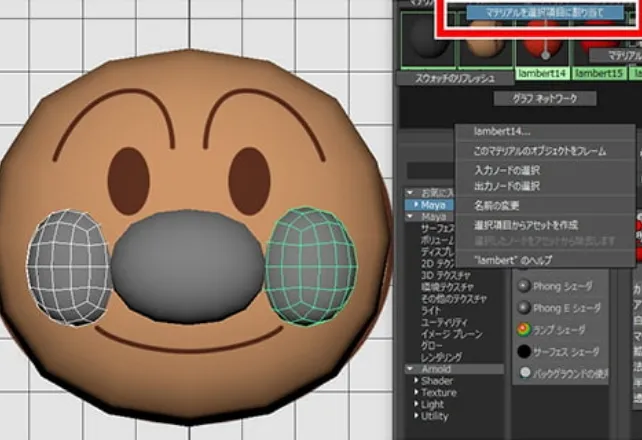
Task: Expand the Arnold Utility subcategory
Action: [416, 416]
